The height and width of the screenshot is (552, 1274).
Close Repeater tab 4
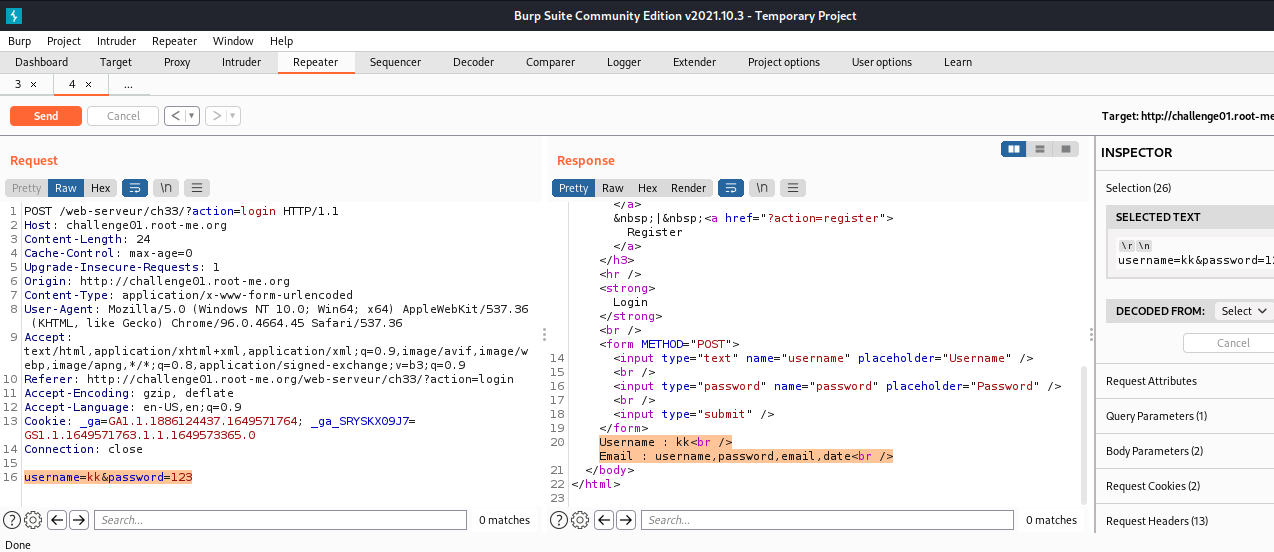coord(88,85)
